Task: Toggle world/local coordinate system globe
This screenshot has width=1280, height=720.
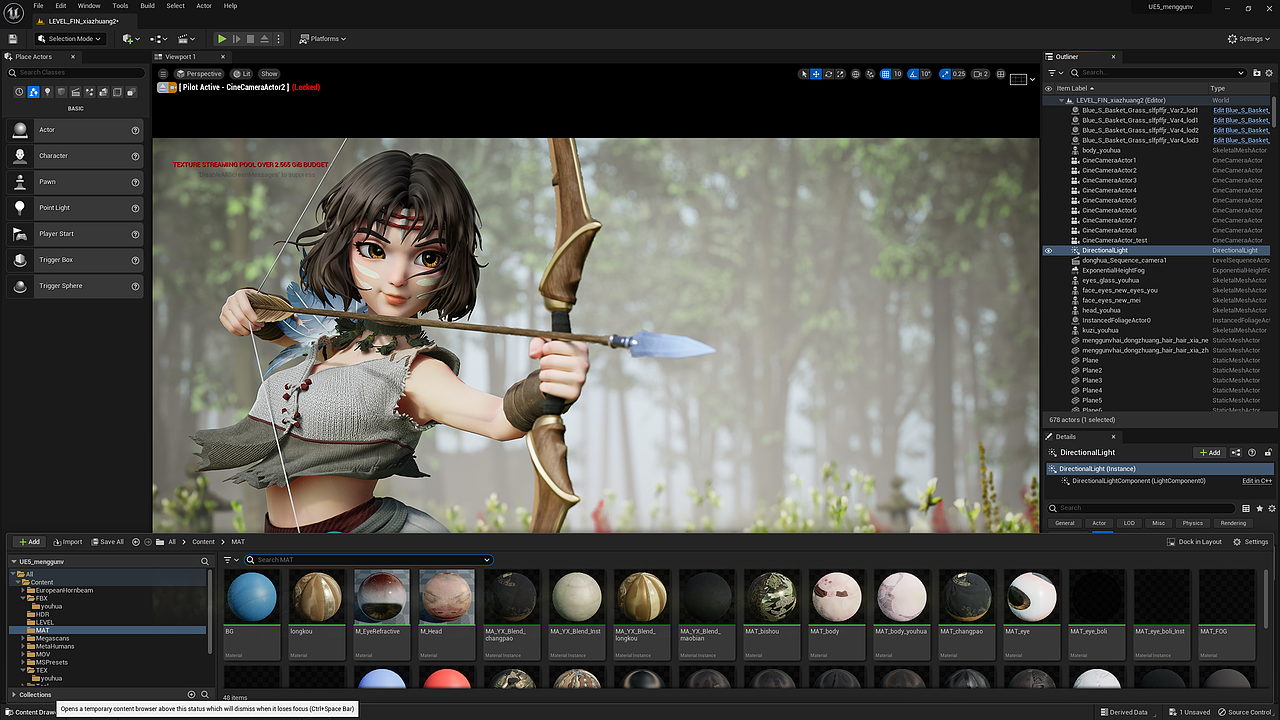Action: tap(856, 74)
